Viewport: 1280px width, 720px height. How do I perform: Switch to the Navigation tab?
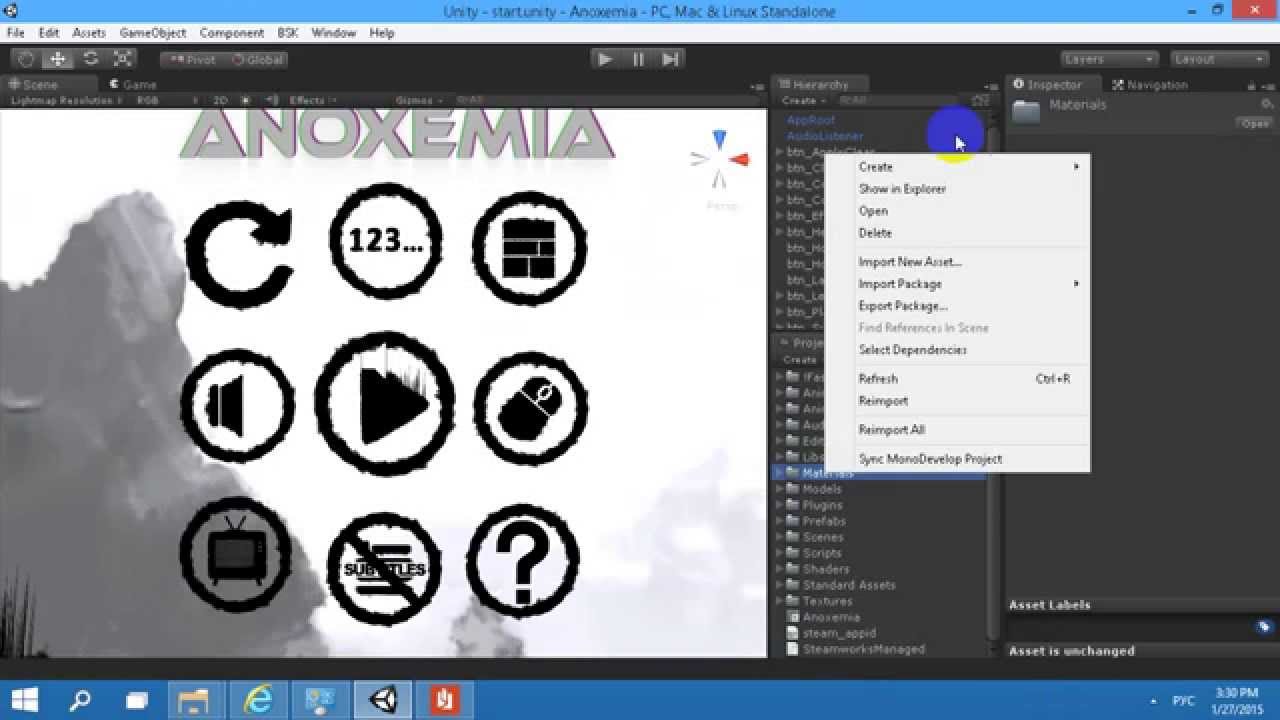(1149, 85)
